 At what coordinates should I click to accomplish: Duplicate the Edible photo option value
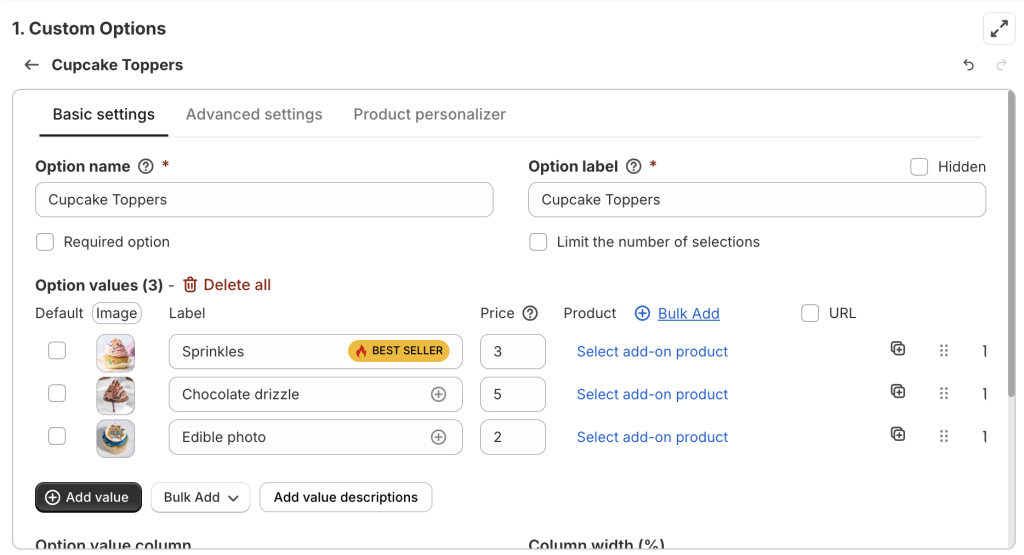pyautogui.click(x=898, y=434)
